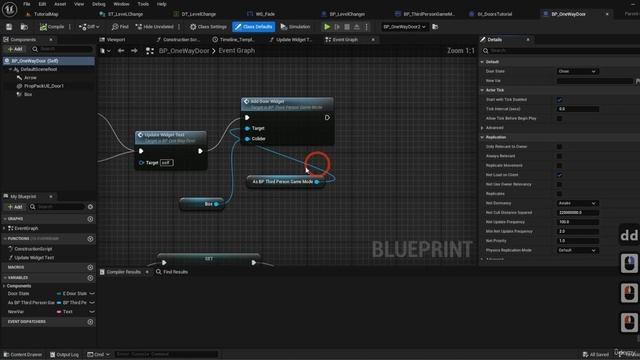640x360 pixels.
Task: Add new macro with MACROS plus icon
Action: pyautogui.click(x=90, y=267)
